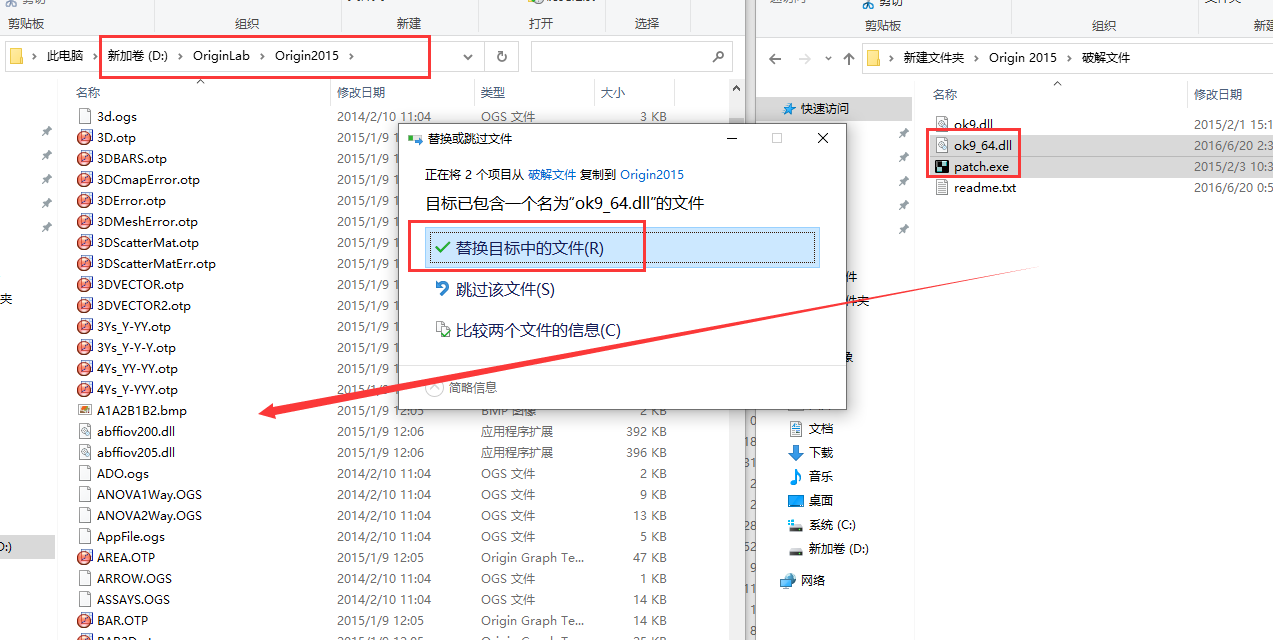Image resolution: width=1273 pixels, height=640 pixels.
Task: Click the 3DMeshError.otp file icon
Action: pos(85,222)
